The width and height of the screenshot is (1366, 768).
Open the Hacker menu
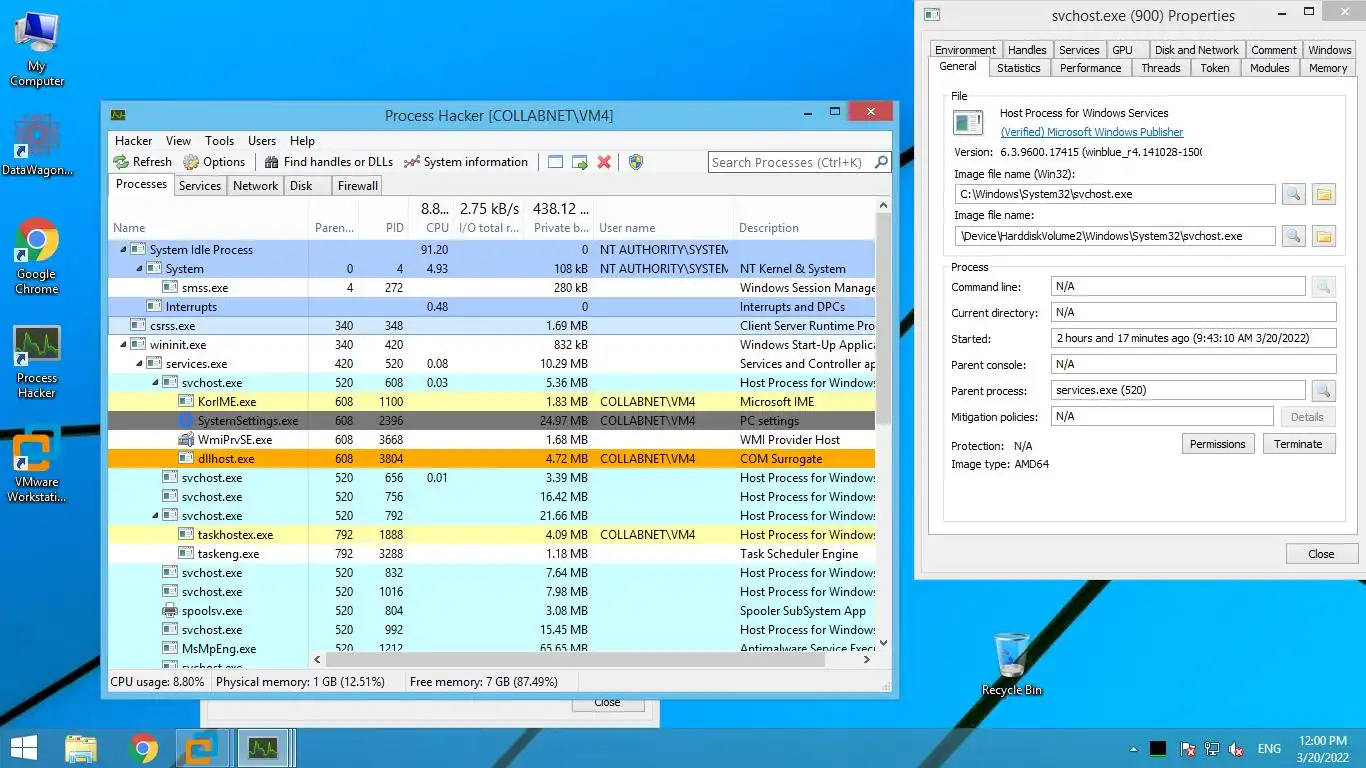(133, 141)
